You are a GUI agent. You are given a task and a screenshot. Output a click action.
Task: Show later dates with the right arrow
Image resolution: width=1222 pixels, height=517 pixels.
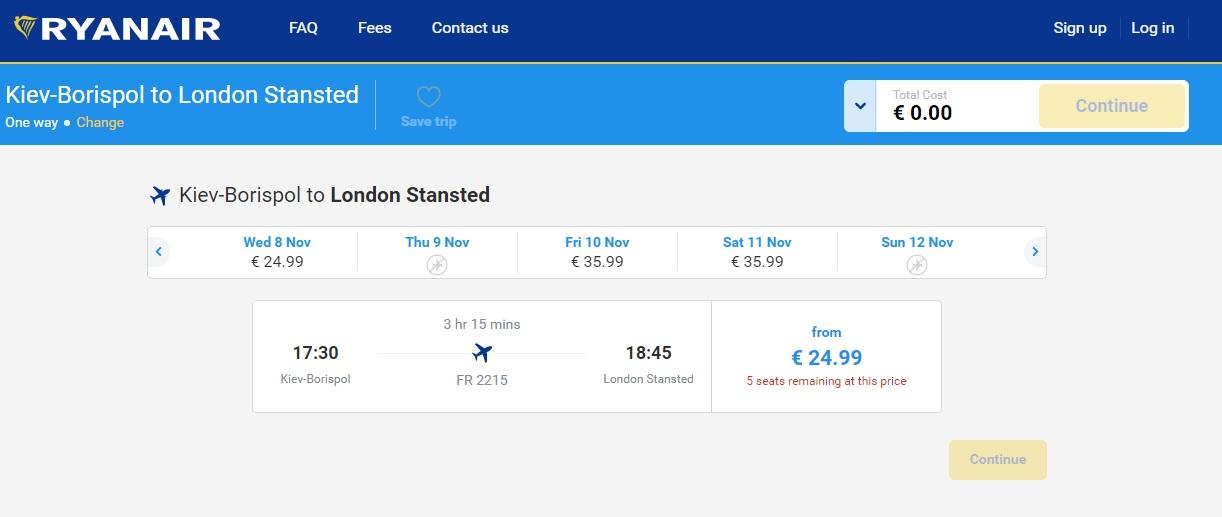1035,252
